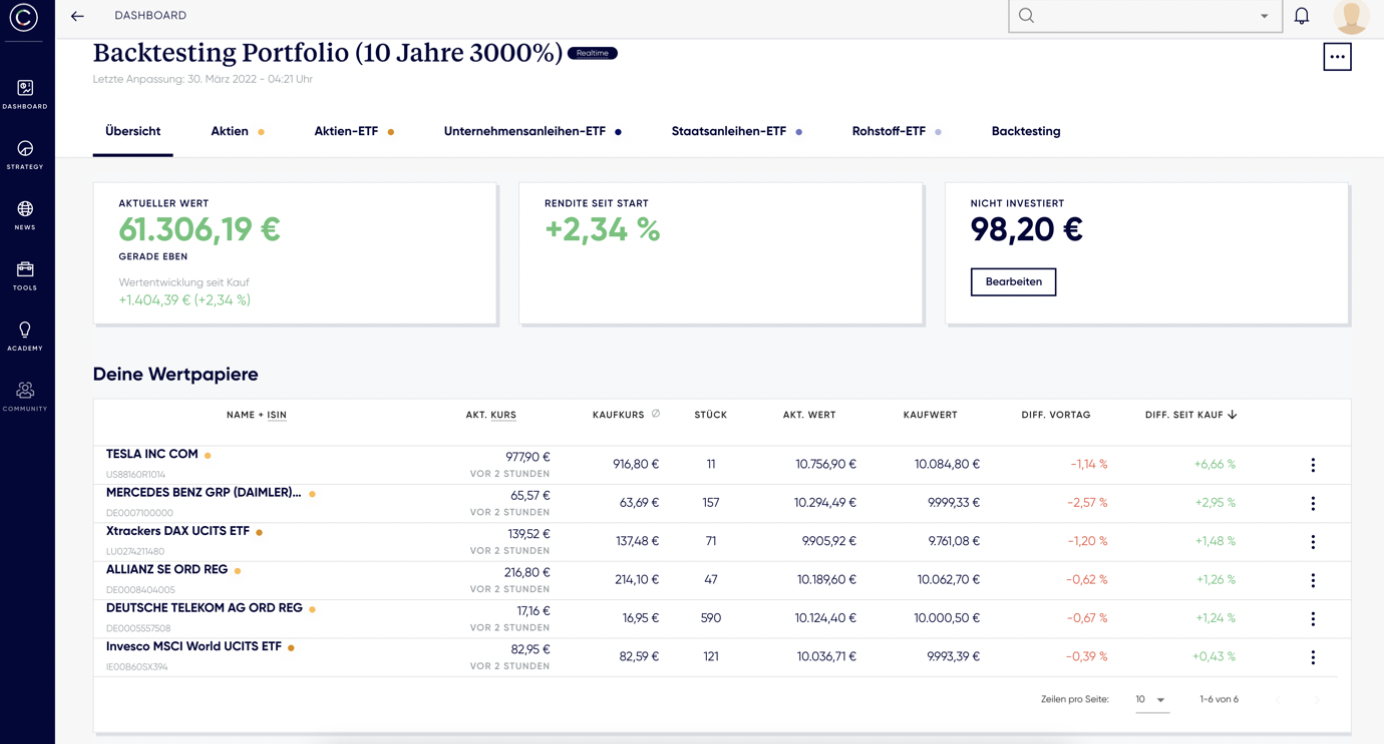Expand the search field dropdown arrow
Image resolution: width=1384 pixels, height=744 pixels.
[x=1264, y=17]
